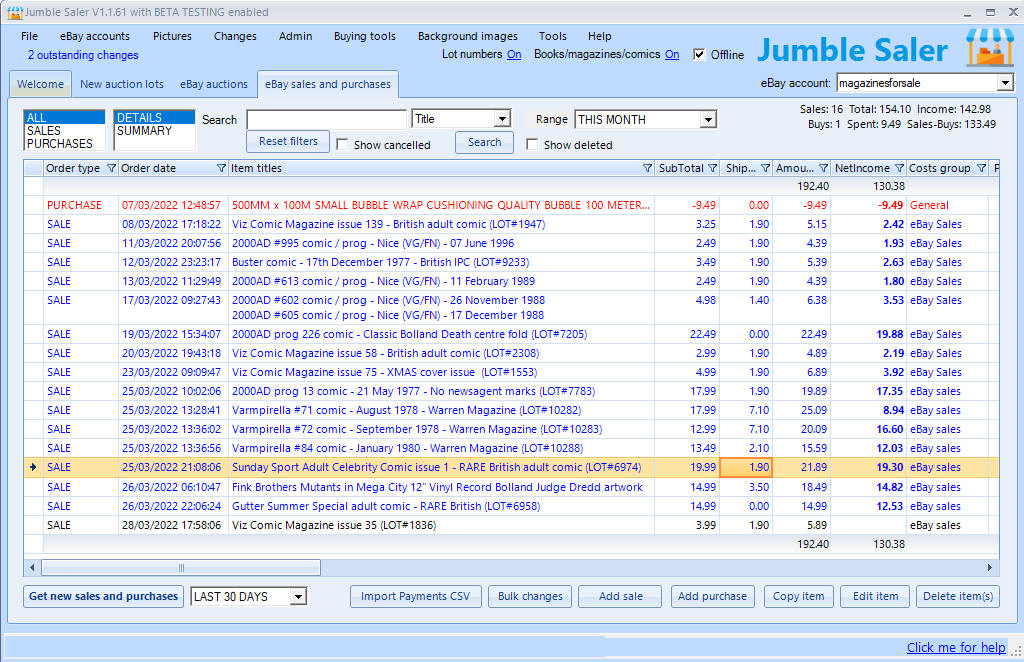
Task: Open the Help menu
Action: (600, 37)
